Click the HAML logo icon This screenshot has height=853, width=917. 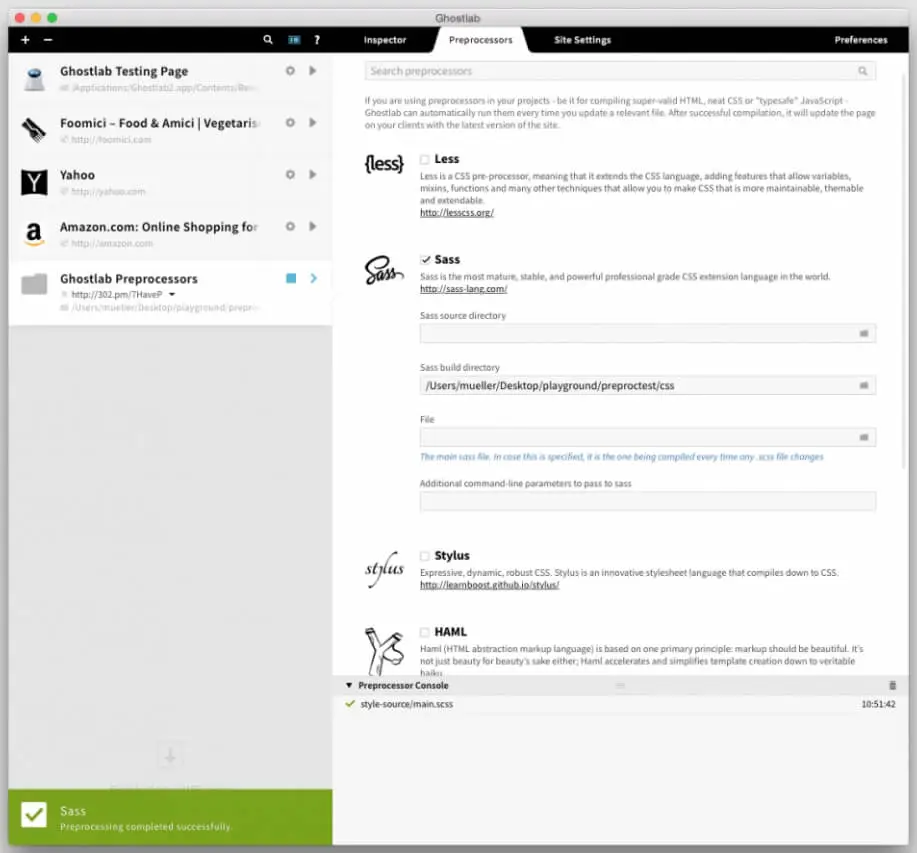pos(384,650)
